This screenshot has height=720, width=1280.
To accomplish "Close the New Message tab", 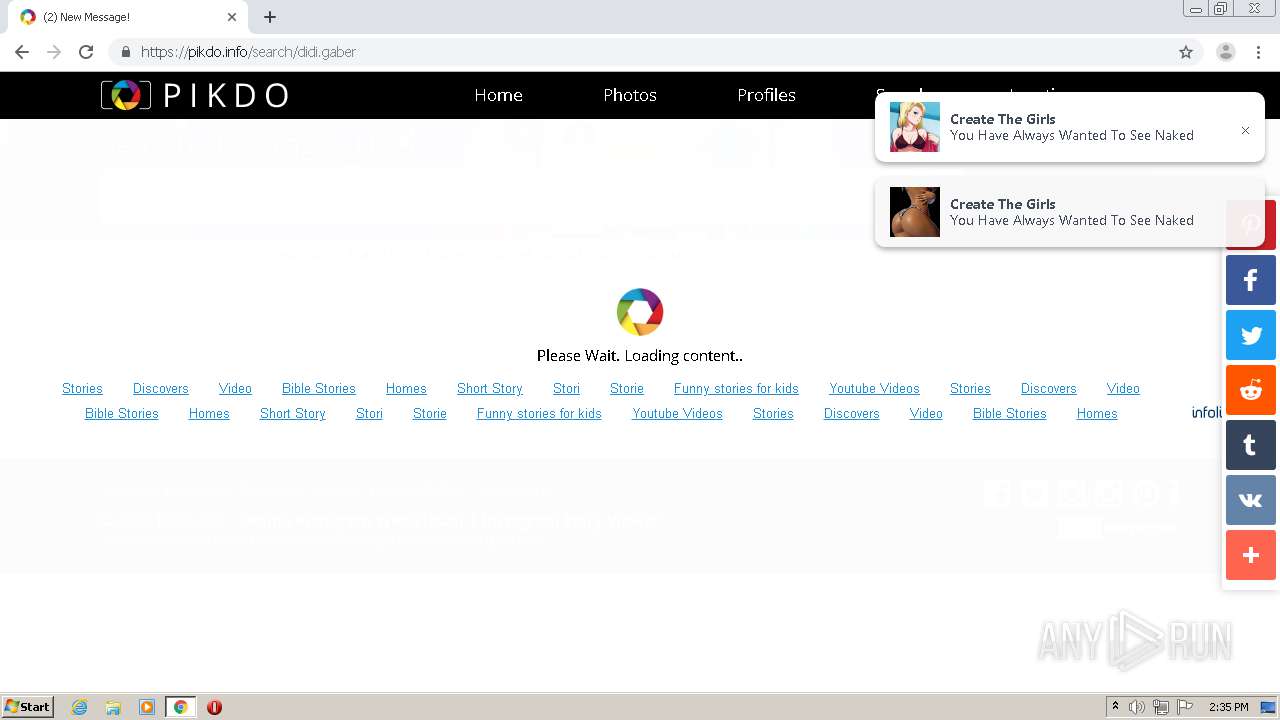I will tap(232, 17).
